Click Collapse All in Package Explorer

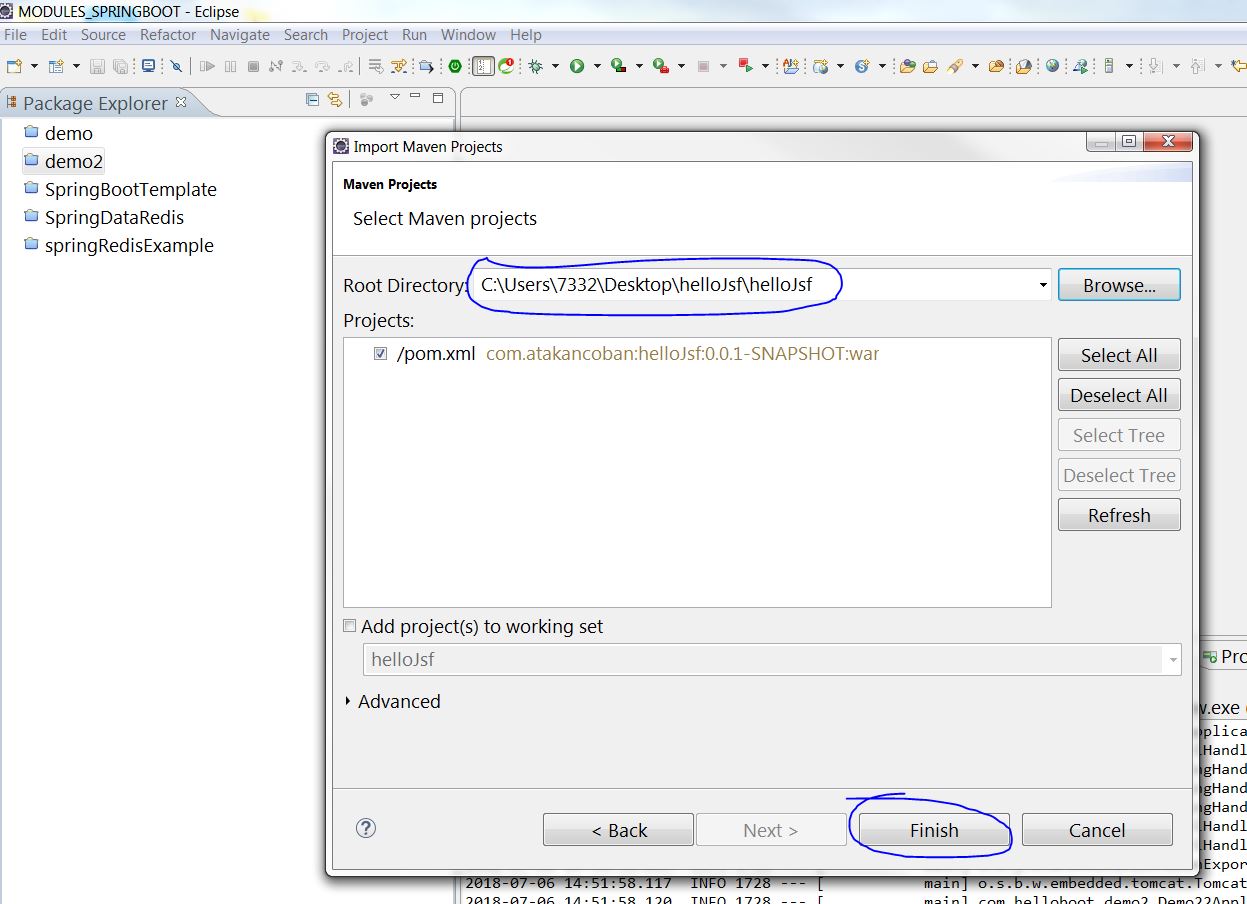[x=313, y=99]
